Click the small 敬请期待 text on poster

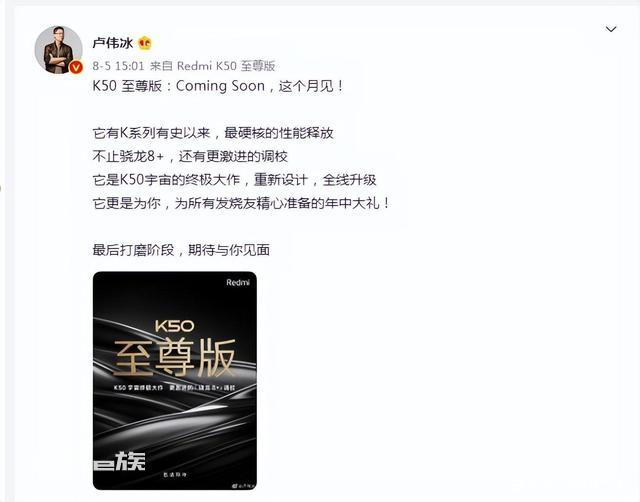[x=175, y=475]
